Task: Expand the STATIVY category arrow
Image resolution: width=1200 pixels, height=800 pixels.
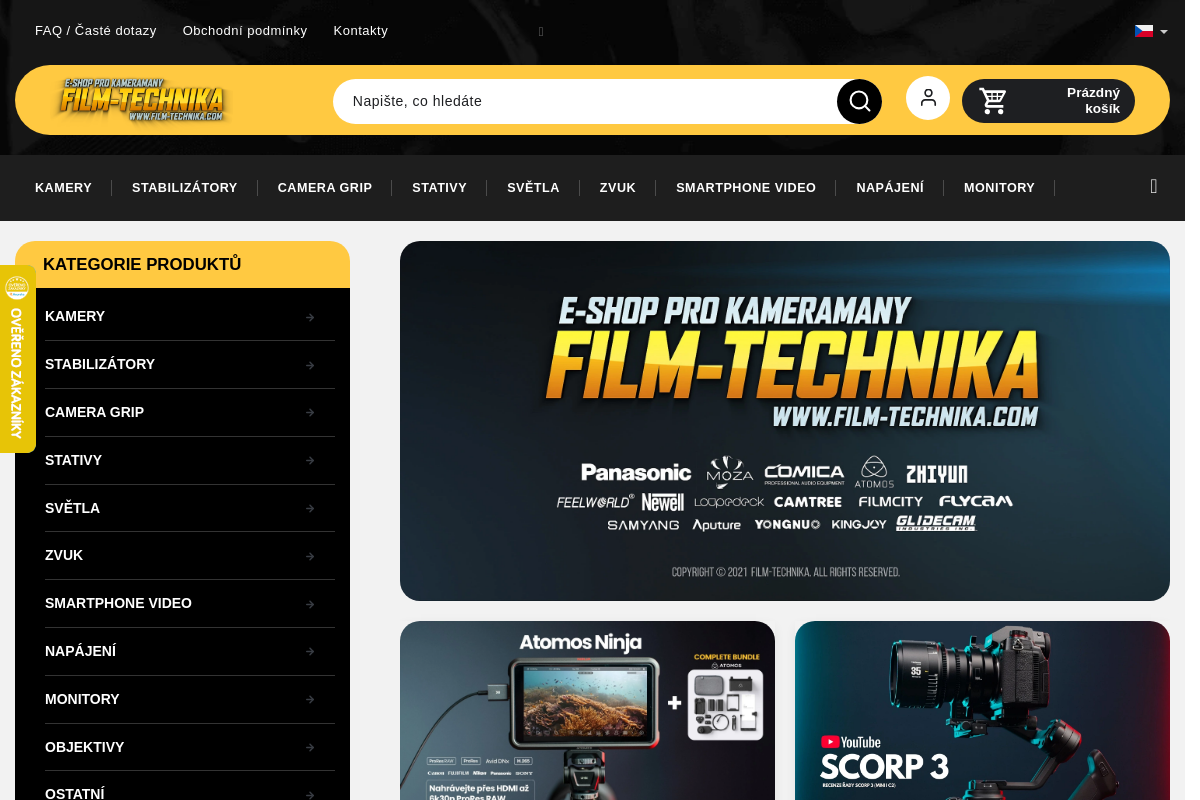Action: coord(310,461)
